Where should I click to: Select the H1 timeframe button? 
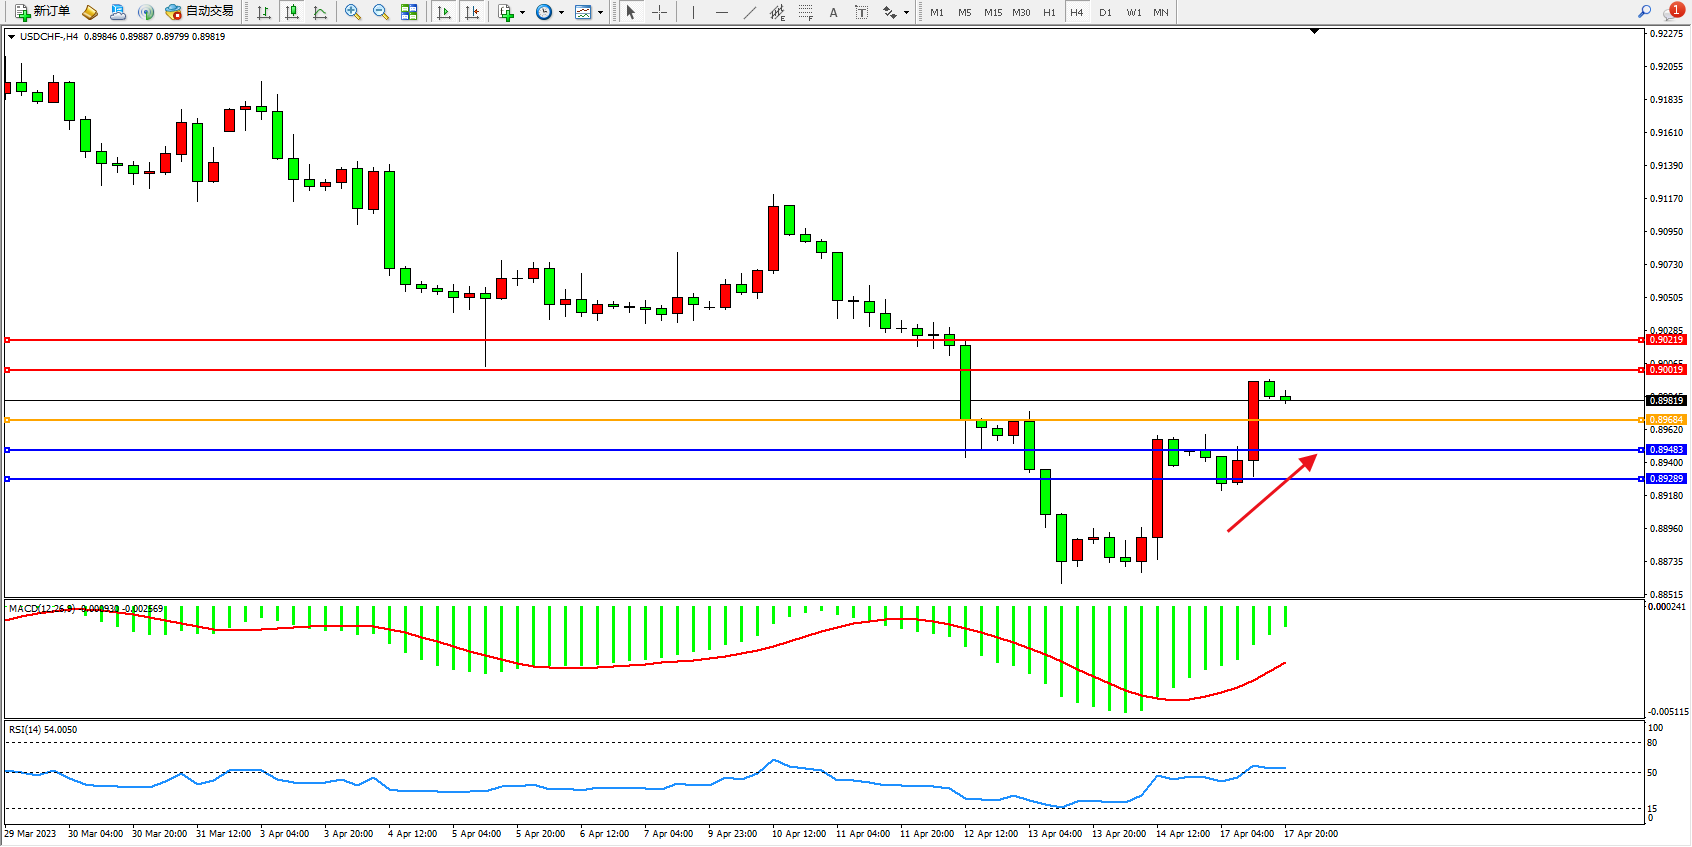pos(1049,12)
